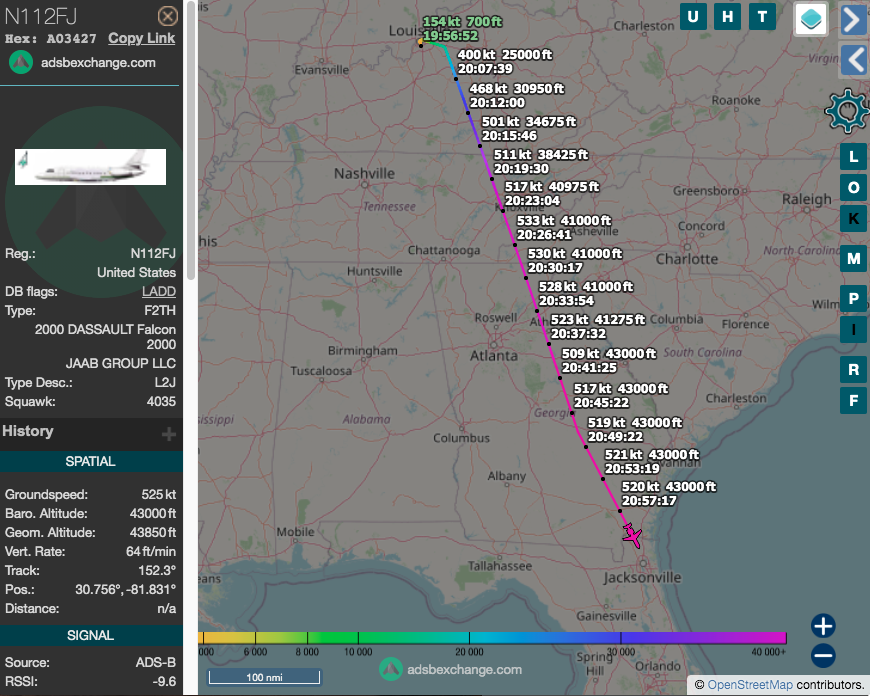Toggle the H map button

click(x=727, y=17)
